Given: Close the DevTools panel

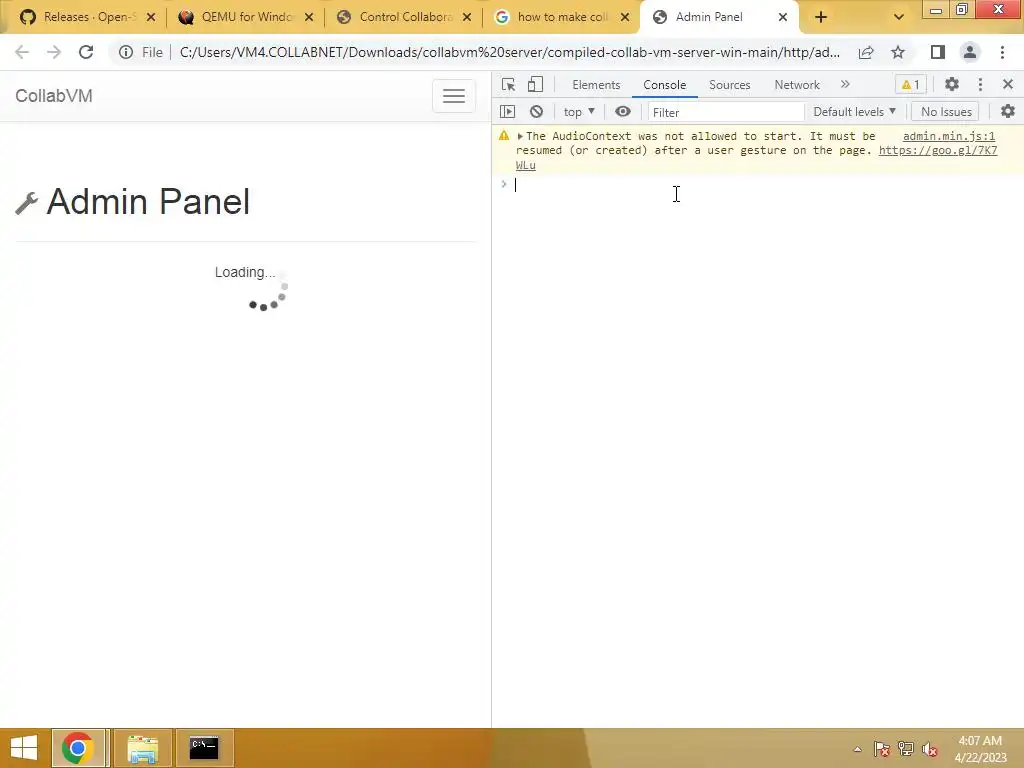Looking at the screenshot, I should pos(1008,84).
